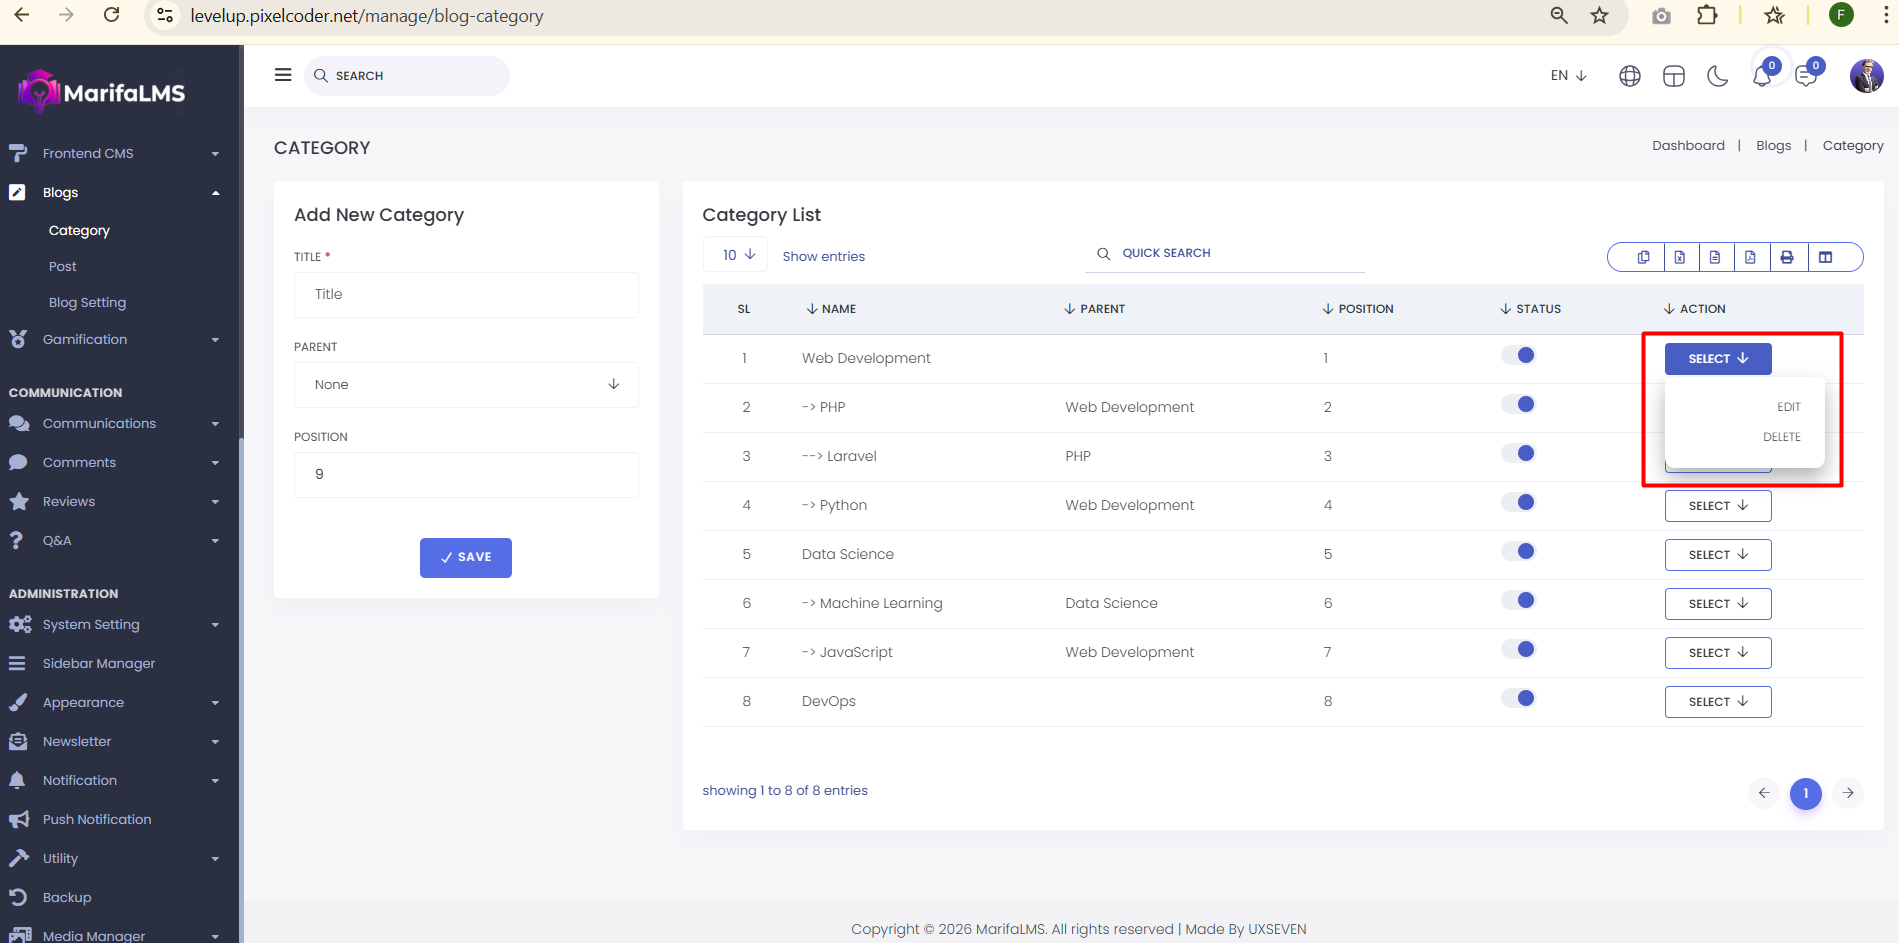Viewport: 1899px width, 943px height.
Task: Copy the table using the copy icon
Action: tap(1643, 257)
